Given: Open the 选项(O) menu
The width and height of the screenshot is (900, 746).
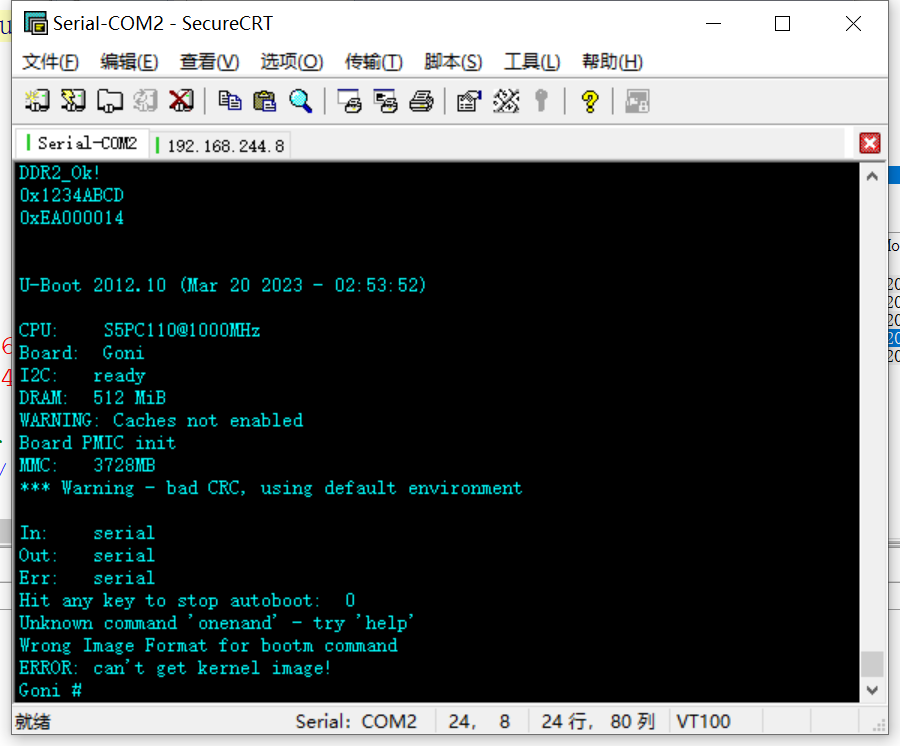Looking at the screenshot, I should pyautogui.click(x=292, y=61).
